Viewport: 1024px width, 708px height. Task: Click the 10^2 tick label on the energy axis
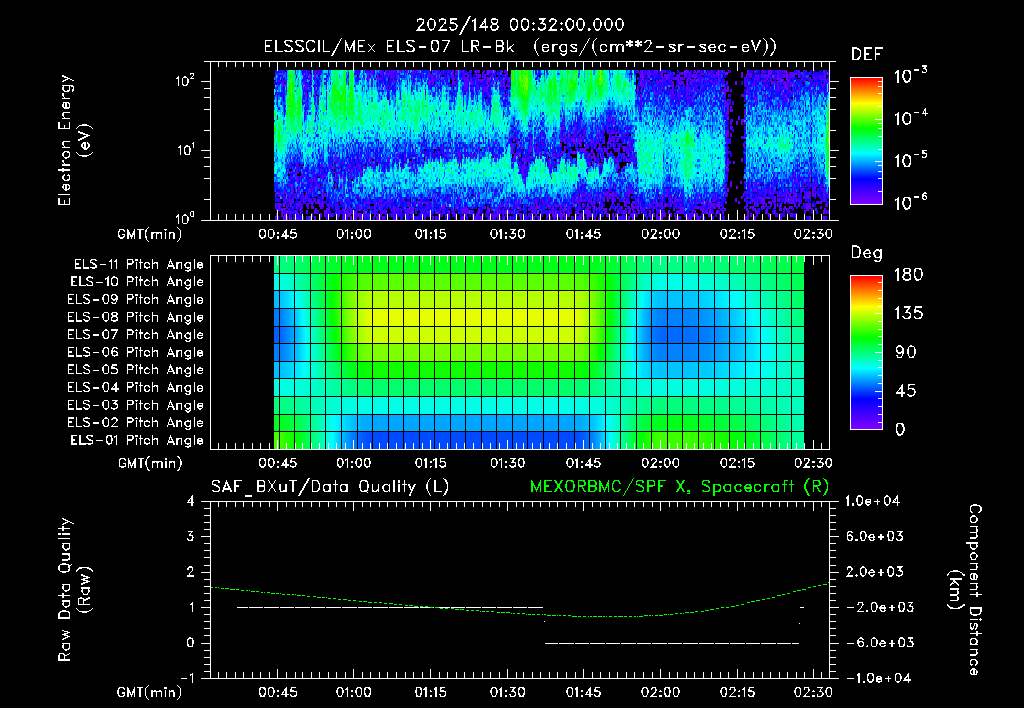pos(185,81)
